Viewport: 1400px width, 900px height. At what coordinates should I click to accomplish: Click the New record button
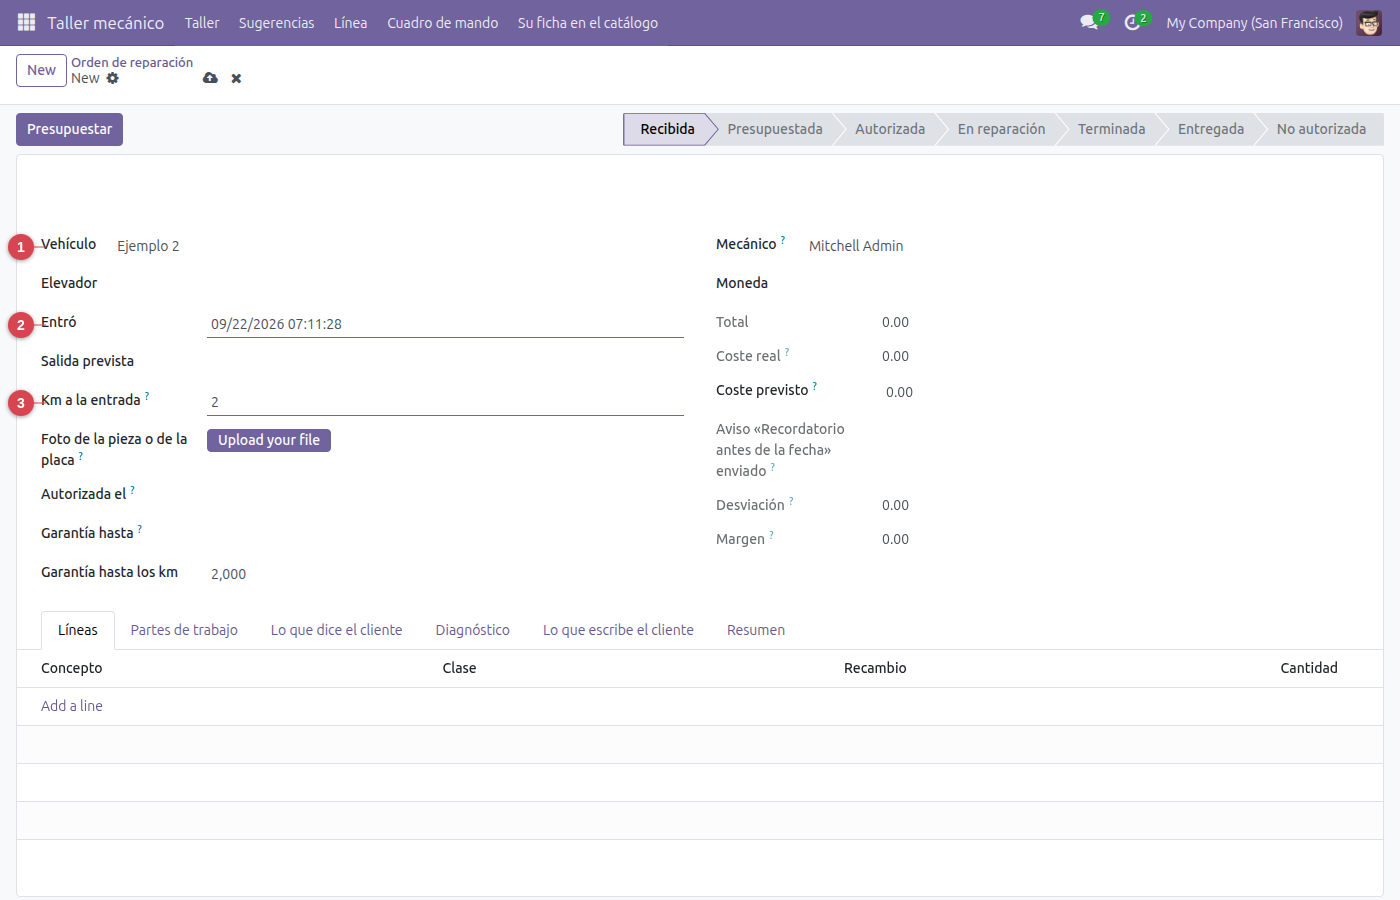tap(41, 70)
